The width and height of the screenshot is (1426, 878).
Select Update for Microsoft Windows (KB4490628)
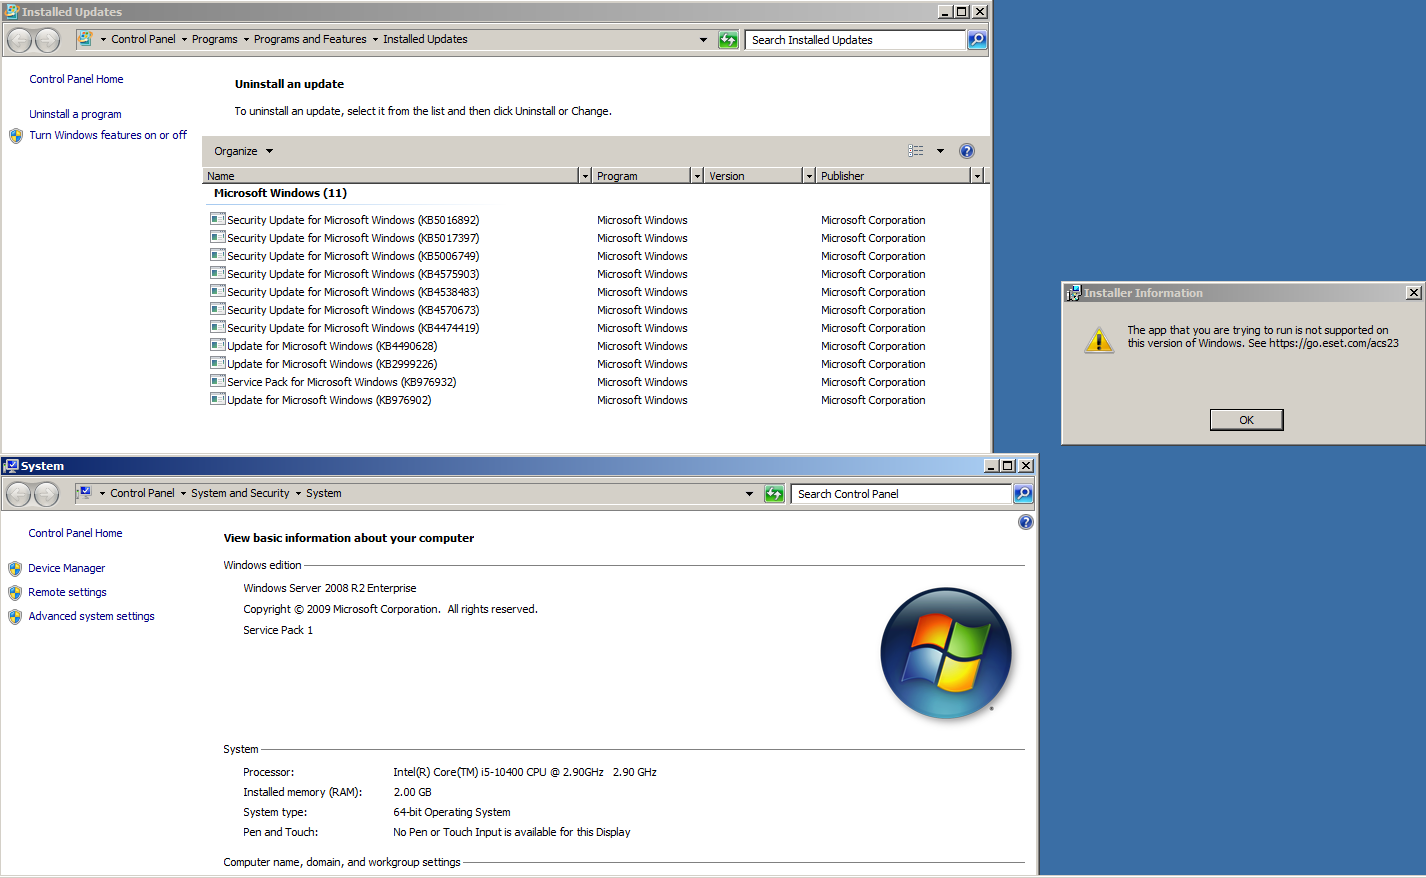[332, 346]
